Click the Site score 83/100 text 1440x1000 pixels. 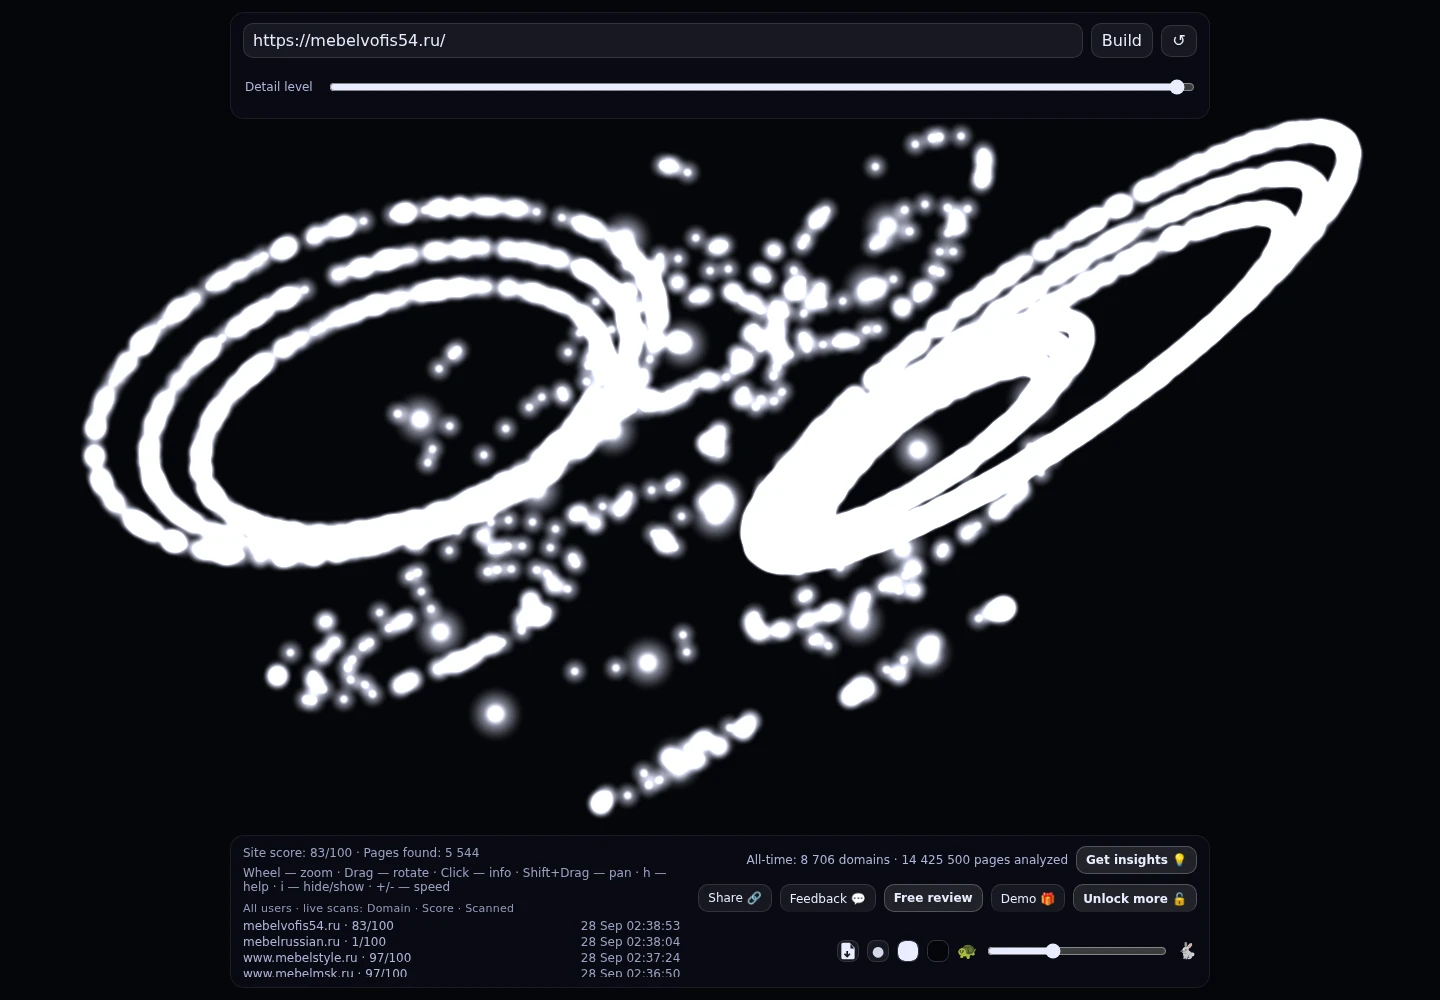point(297,853)
